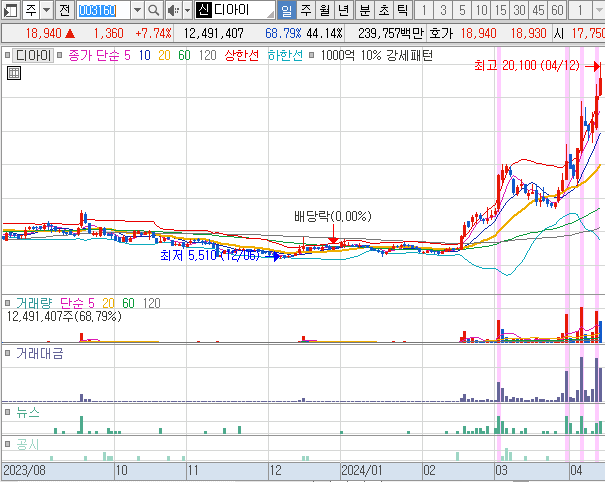
Task: Click the 호가 ask price 18,930
Action: [528, 34]
